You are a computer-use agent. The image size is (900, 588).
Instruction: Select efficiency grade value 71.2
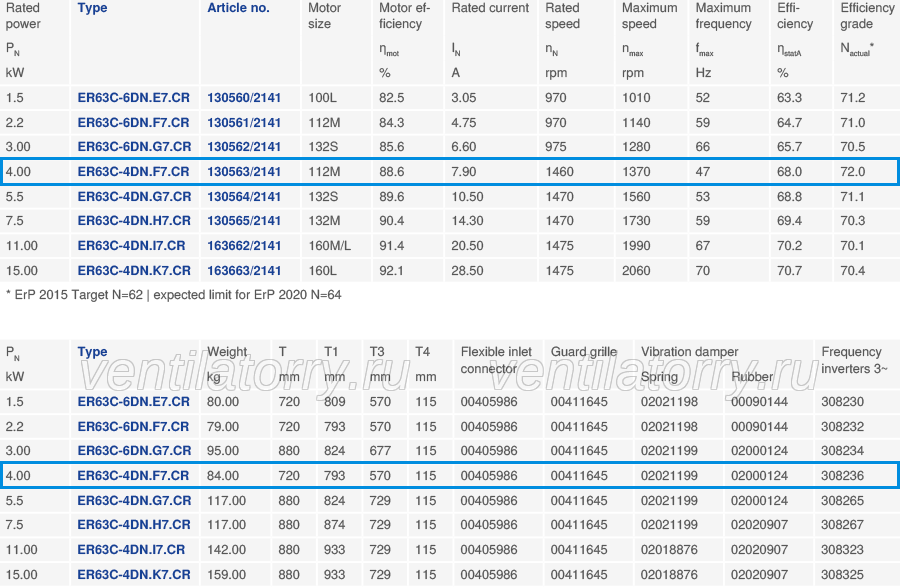852,98
